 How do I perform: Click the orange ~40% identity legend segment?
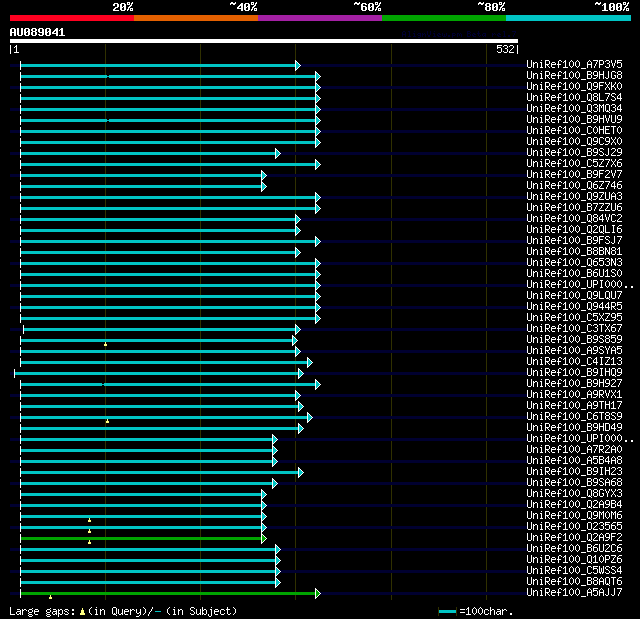(196, 18)
